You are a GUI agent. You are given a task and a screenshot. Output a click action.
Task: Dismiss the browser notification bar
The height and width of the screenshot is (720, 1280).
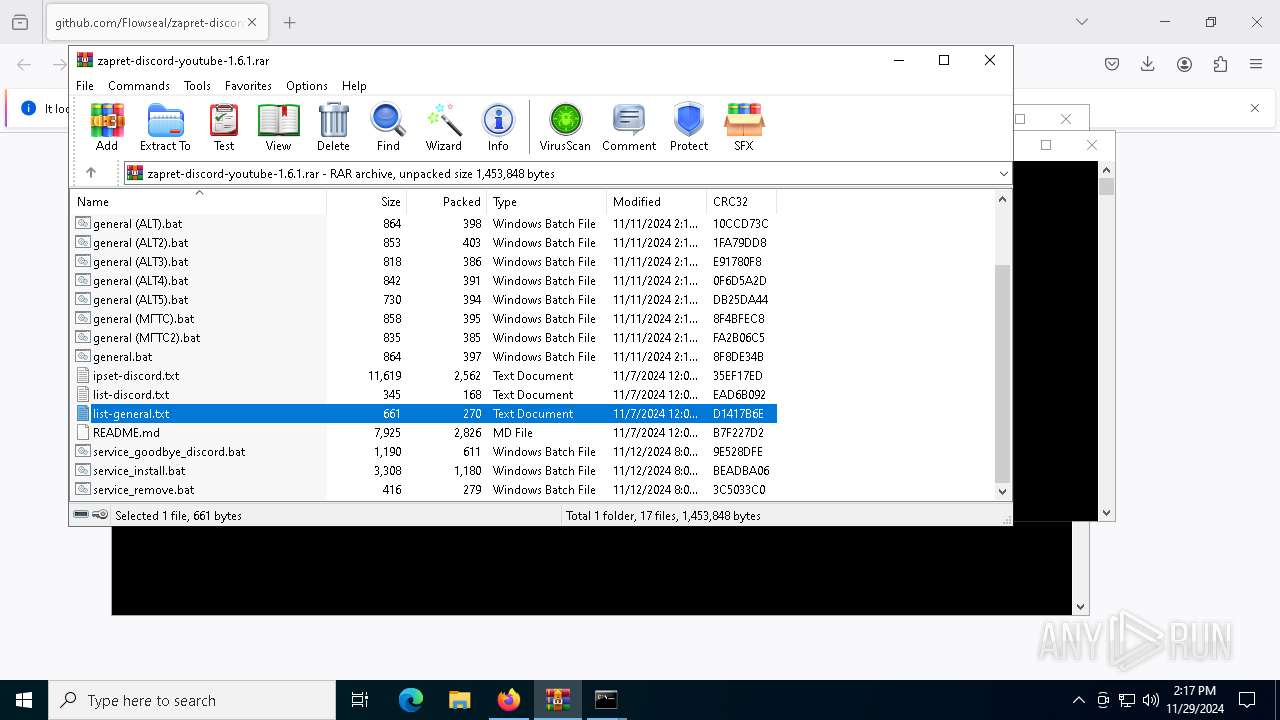1255,108
